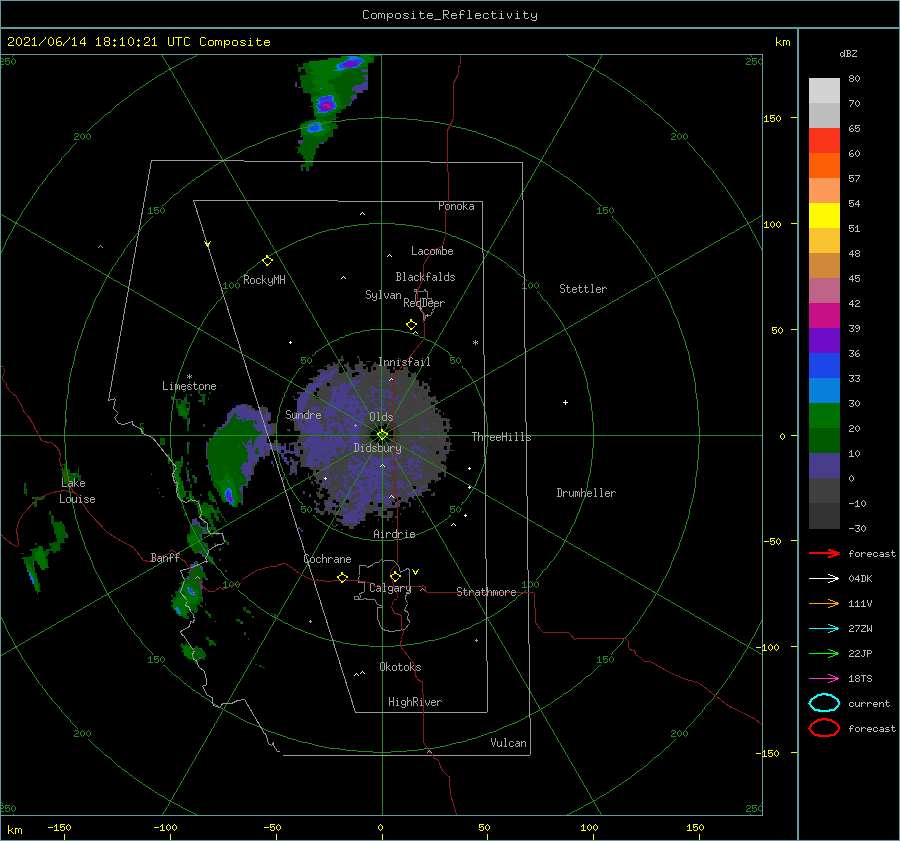Select the purple 36-39 dBZ swatch
This screenshot has height=841, width=900.
(x=824, y=341)
